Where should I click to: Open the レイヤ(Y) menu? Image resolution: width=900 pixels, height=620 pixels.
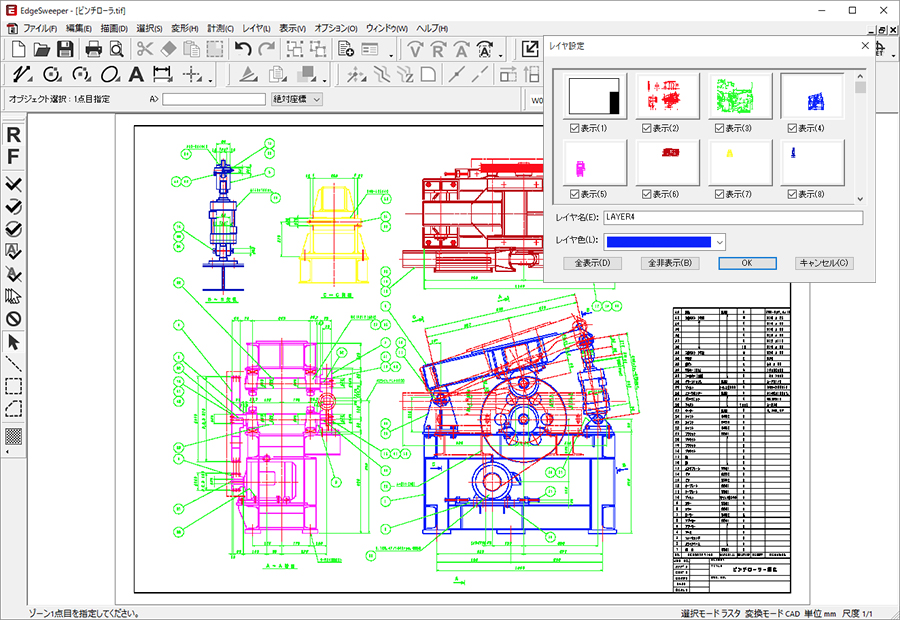click(258, 27)
